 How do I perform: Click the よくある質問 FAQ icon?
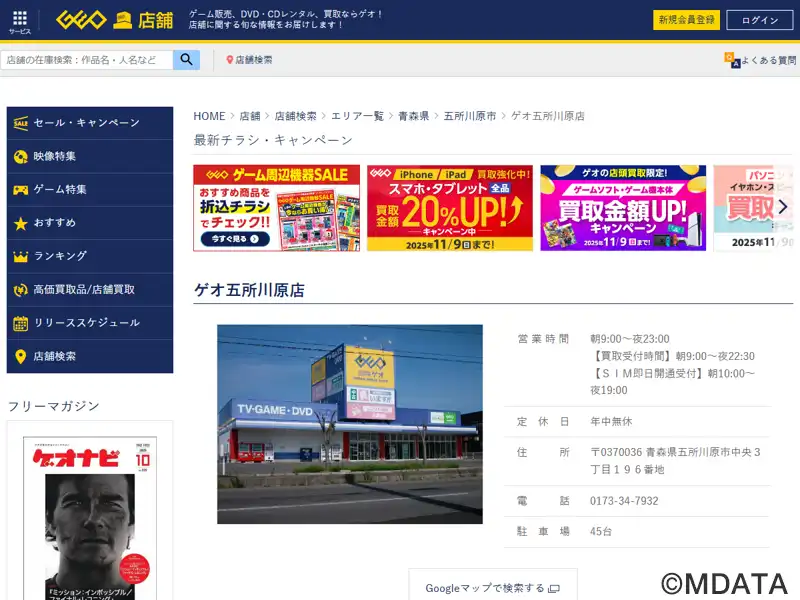[x=732, y=60]
